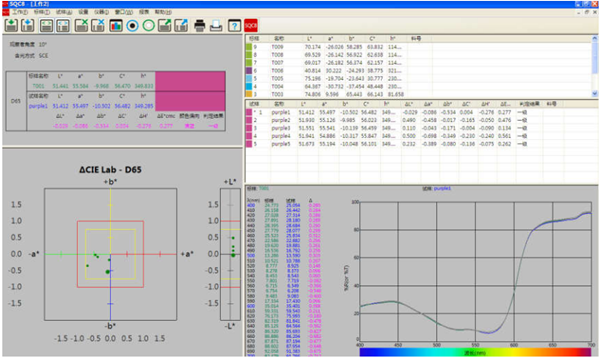Open the help question-mark icon

(x=234, y=26)
